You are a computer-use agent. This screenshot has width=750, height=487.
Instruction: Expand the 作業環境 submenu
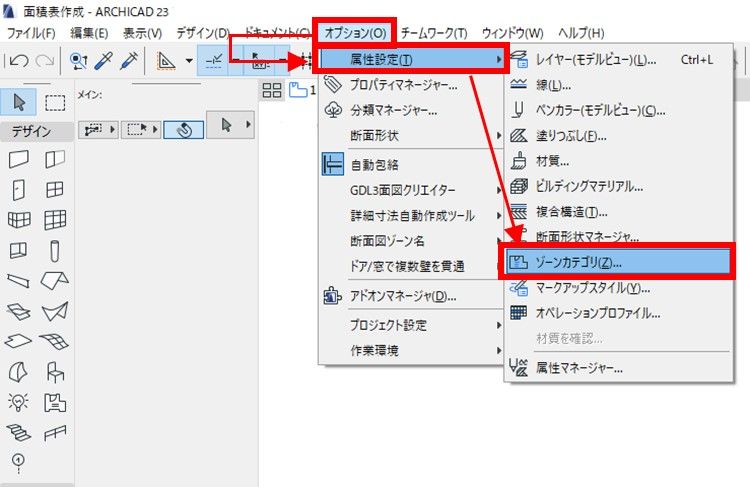click(411, 351)
